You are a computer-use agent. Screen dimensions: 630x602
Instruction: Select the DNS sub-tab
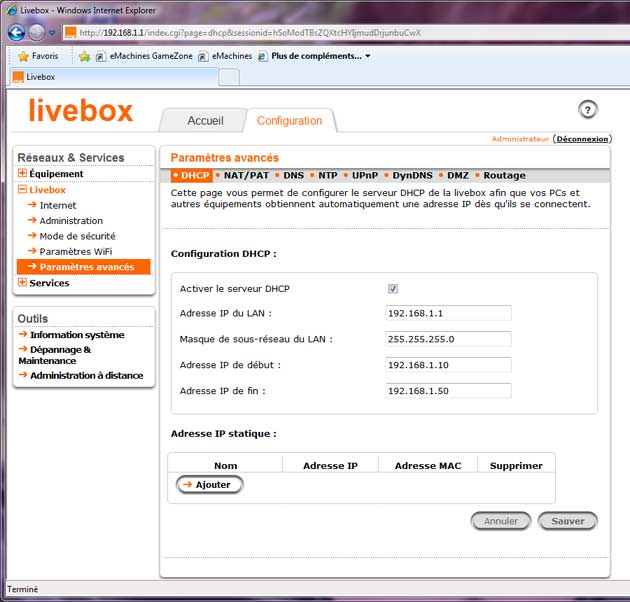click(293, 176)
